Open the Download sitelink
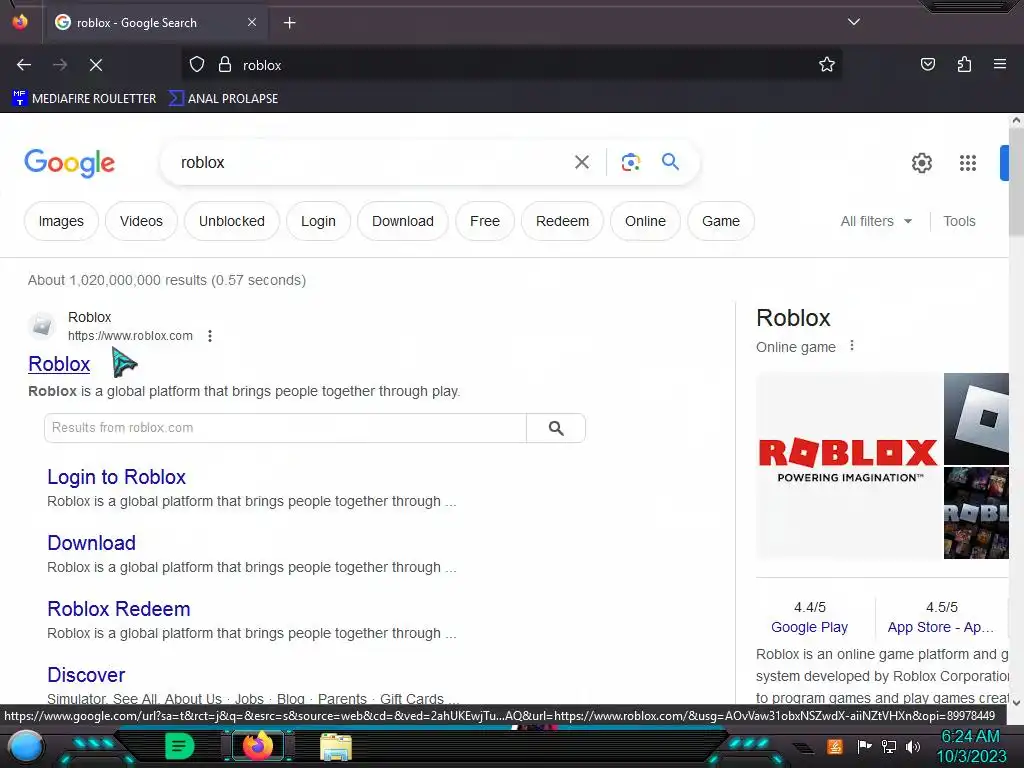Image resolution: width=1024 pixels, height=768 pixels. point(91,543)
